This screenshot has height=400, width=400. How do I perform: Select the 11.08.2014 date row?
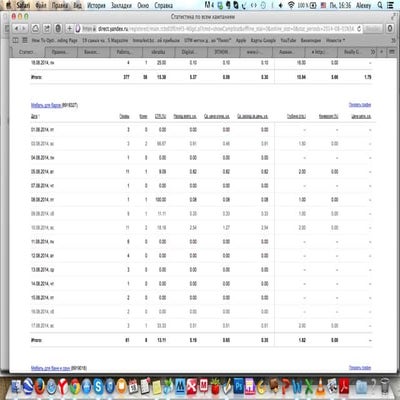click(202, 242)
